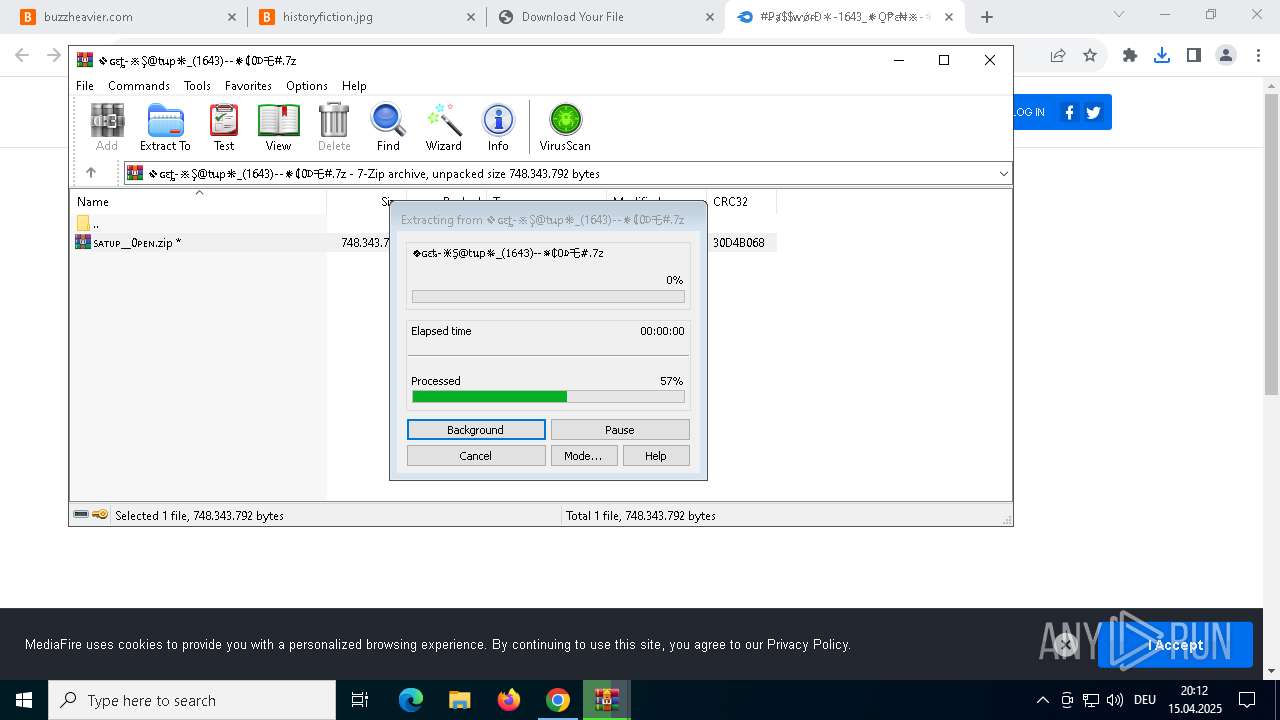The height and width of the screenshot is (720, 1280).
Task: Click the WinRAR title bar app icon
Action: pos(85,60)
